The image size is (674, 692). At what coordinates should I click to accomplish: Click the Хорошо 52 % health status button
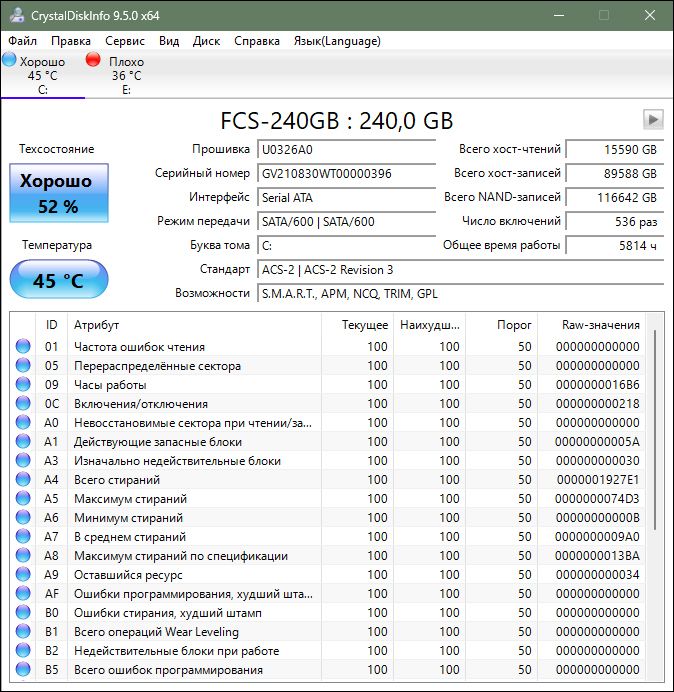(59, 193)
